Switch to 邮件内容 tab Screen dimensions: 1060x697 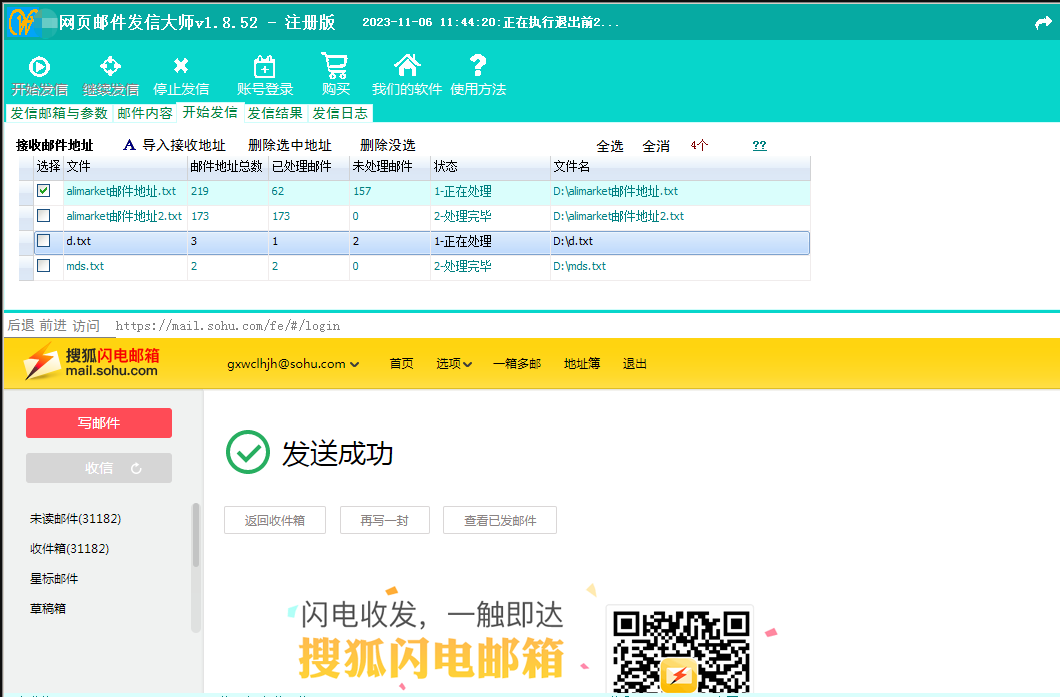(145, 113)
